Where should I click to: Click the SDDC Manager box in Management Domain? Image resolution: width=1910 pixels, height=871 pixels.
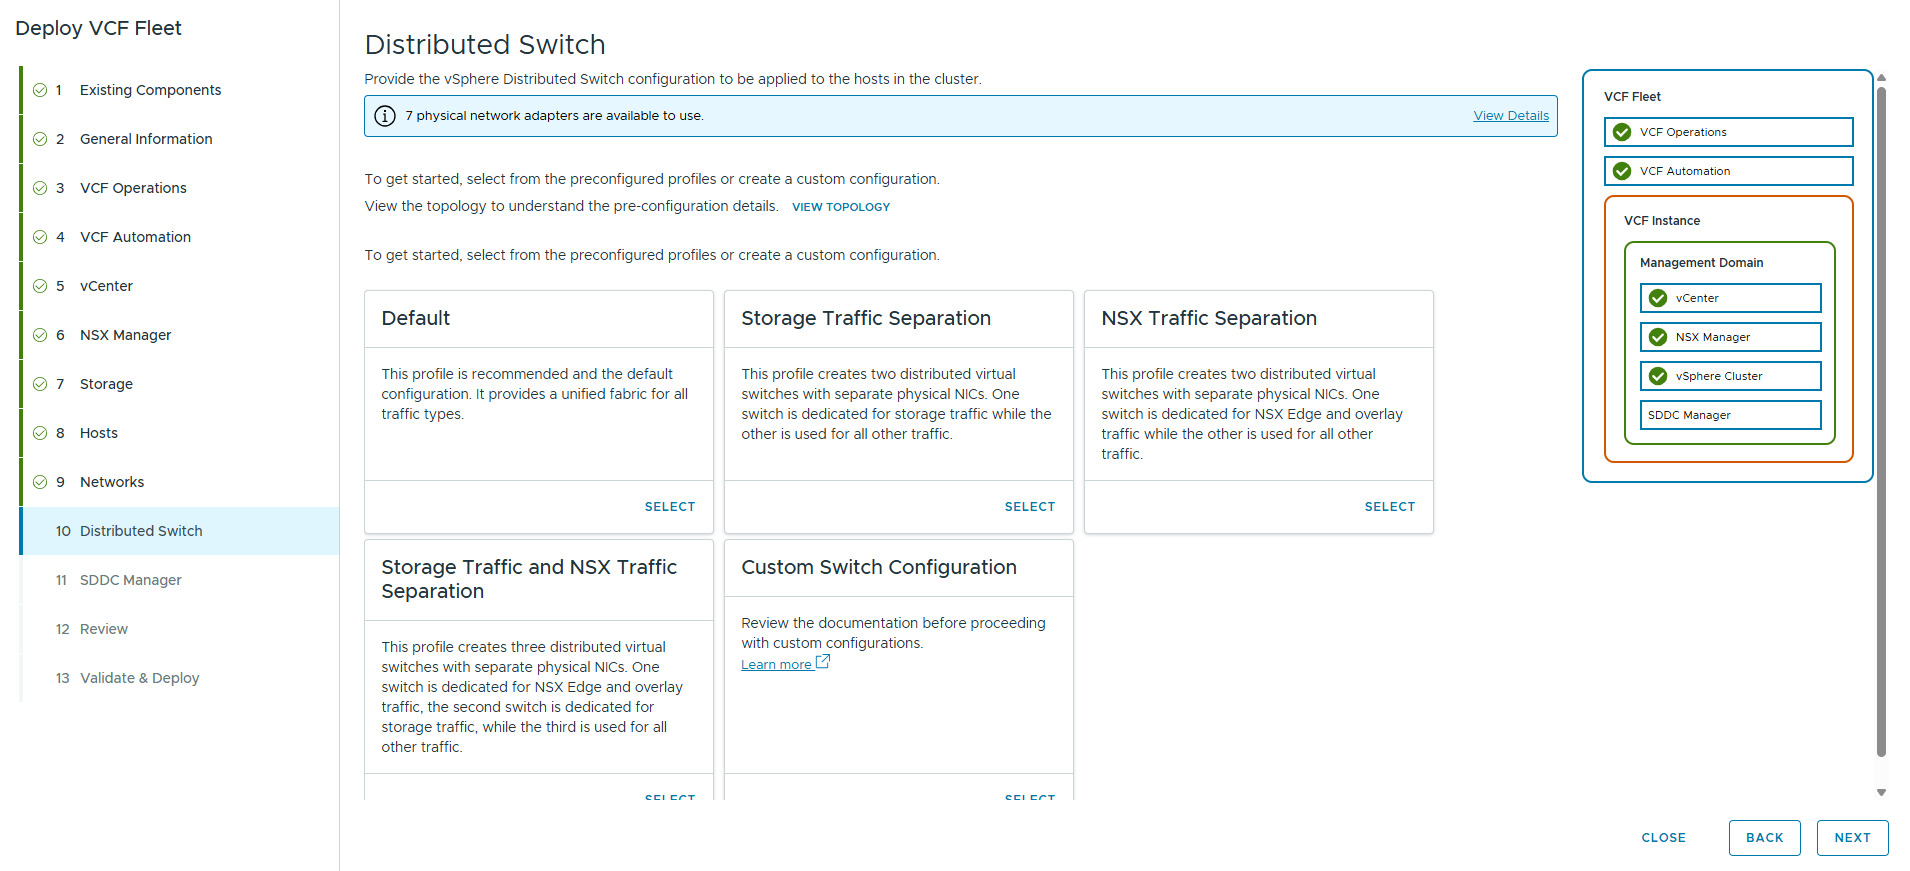click(x=1730, y=415)
